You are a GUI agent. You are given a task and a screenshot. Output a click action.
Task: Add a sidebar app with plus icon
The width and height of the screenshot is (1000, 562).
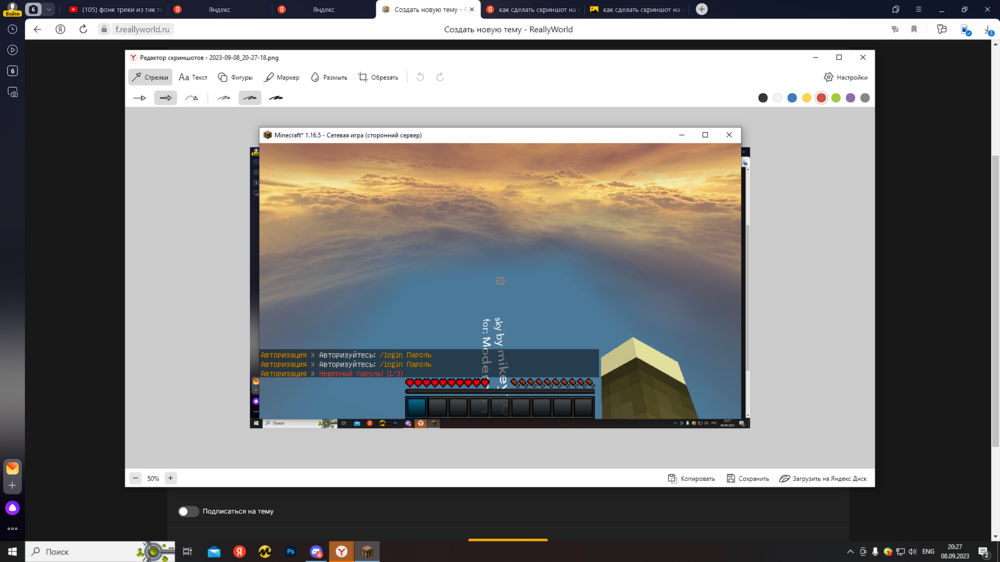12,485
